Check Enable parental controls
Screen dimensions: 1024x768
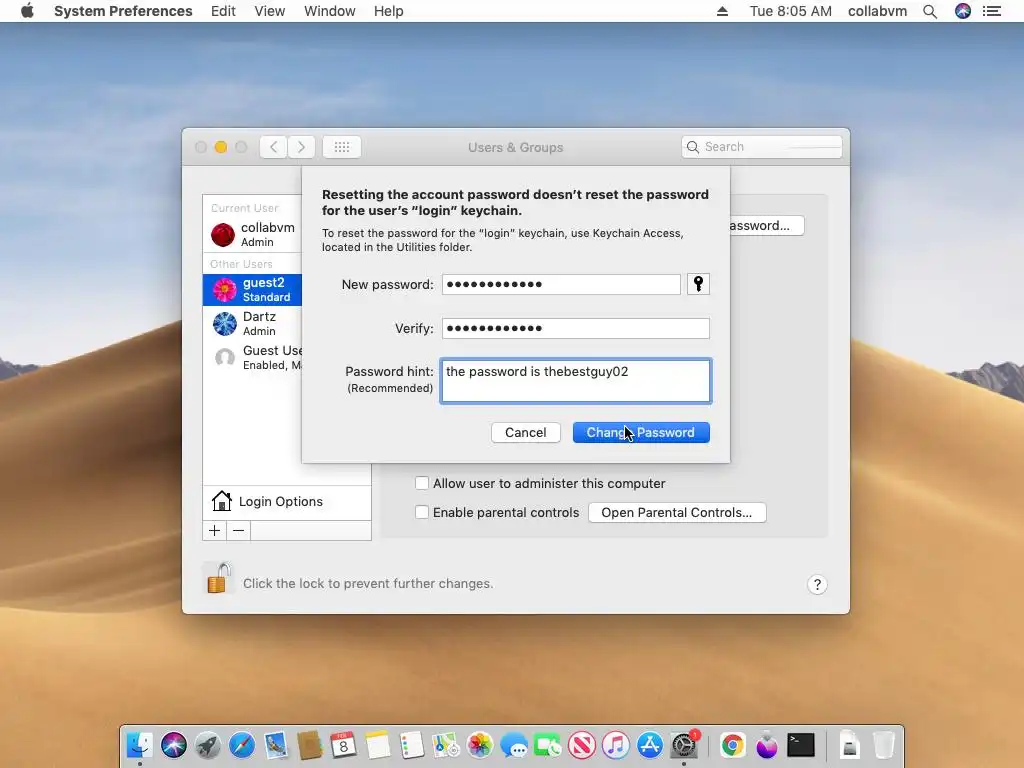click(x=422, y=512)
